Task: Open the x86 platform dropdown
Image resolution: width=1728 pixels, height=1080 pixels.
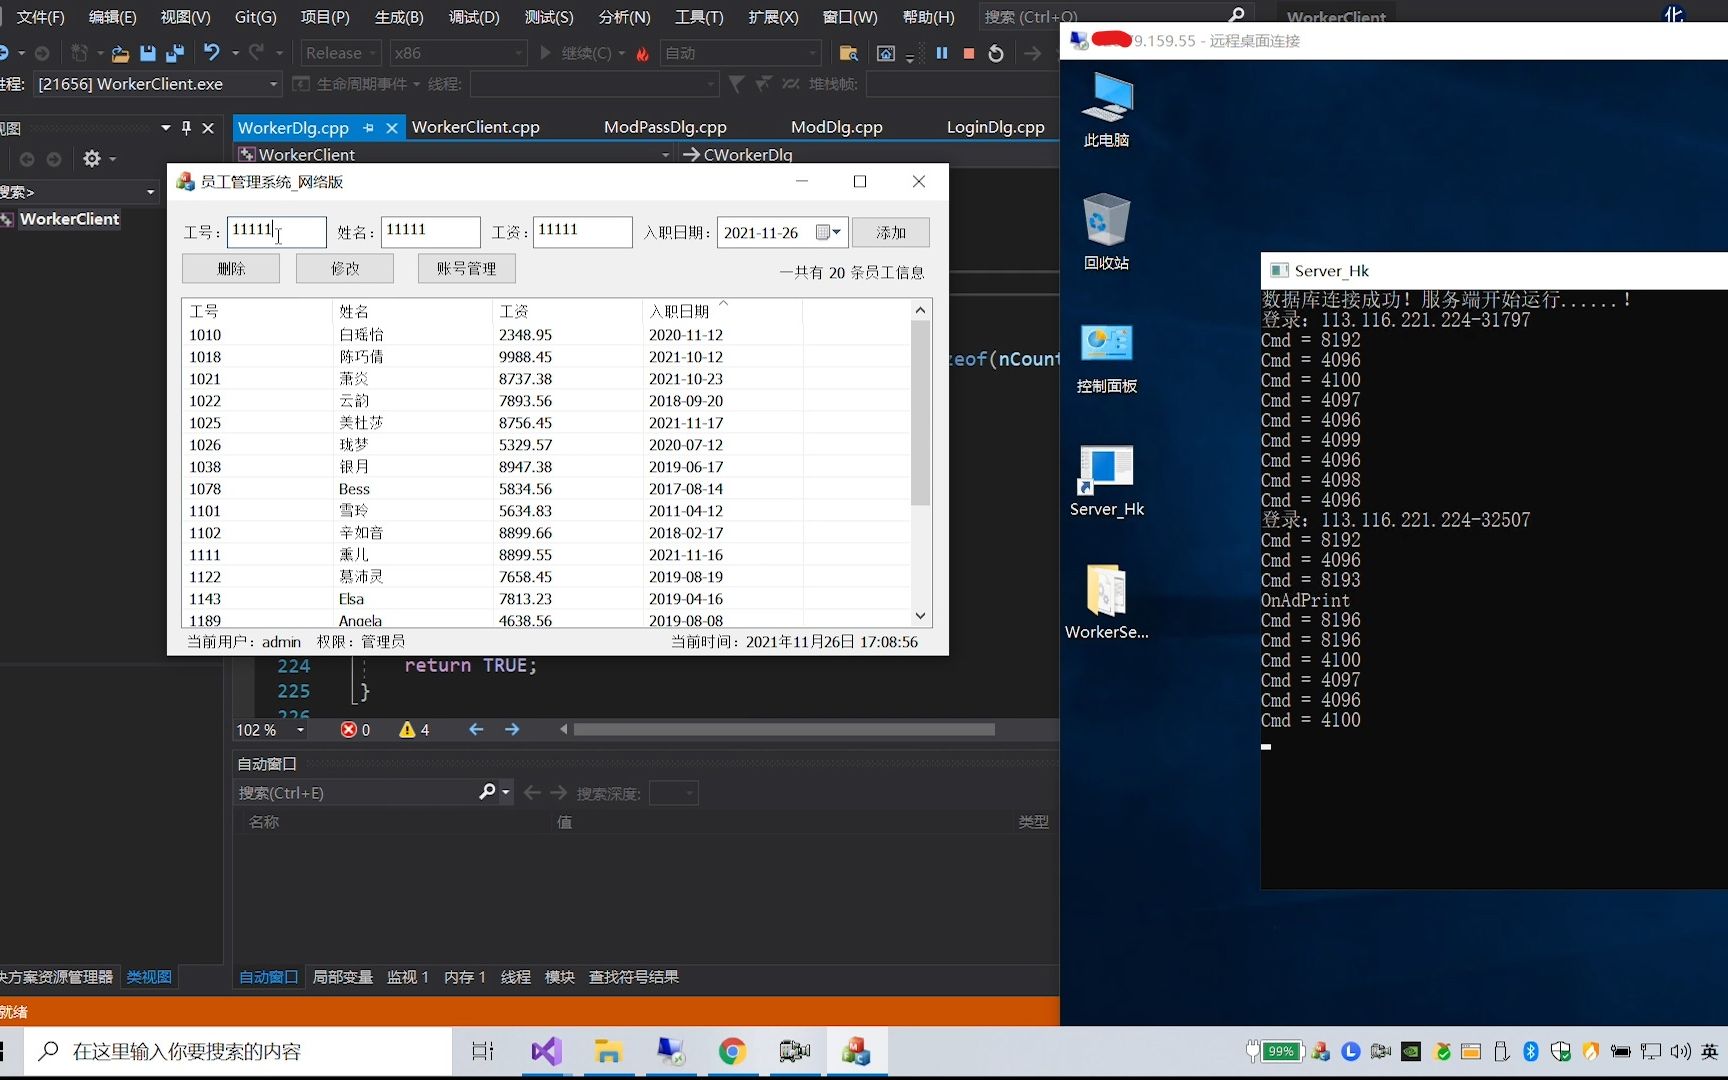Action: pos(458,52)
